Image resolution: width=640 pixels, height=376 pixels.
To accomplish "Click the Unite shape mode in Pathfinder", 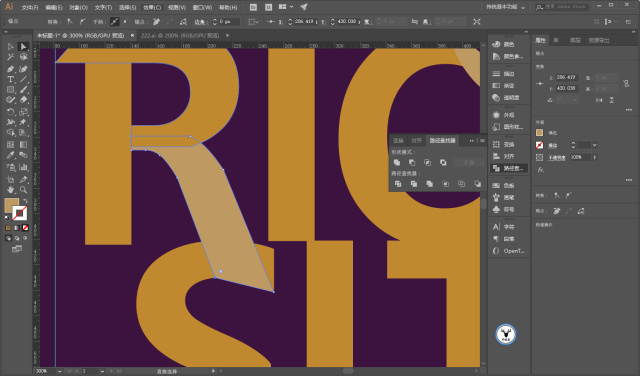I will click(397, 162).
